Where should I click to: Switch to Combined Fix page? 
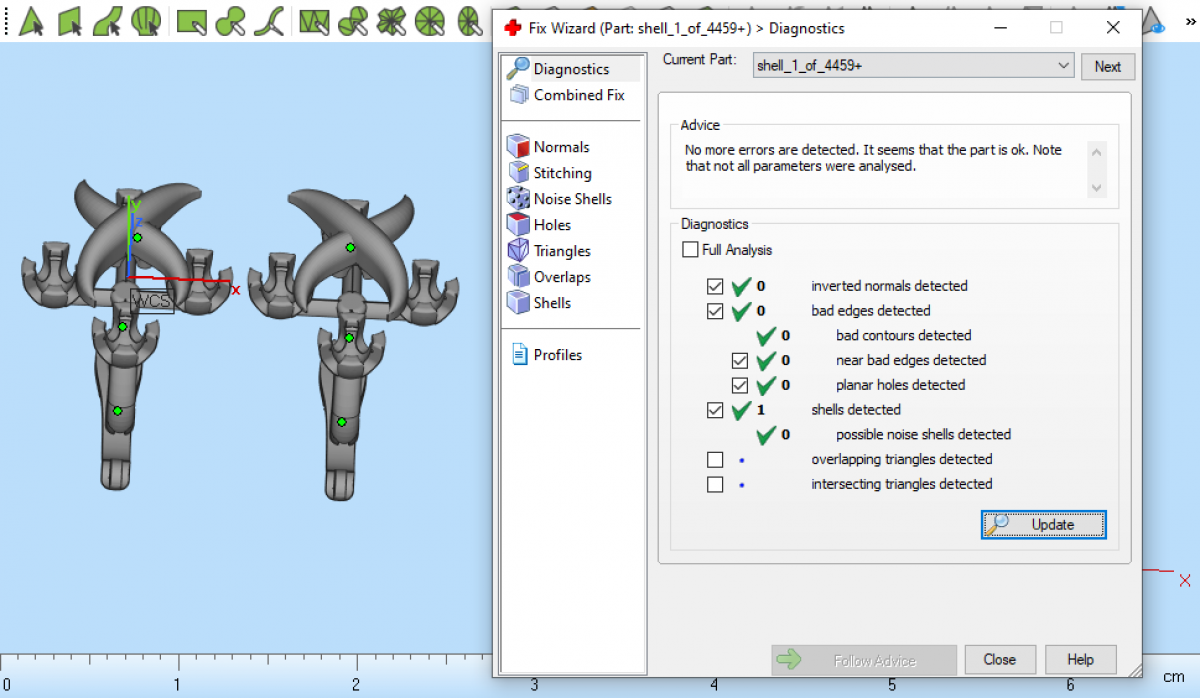[578, 95]
